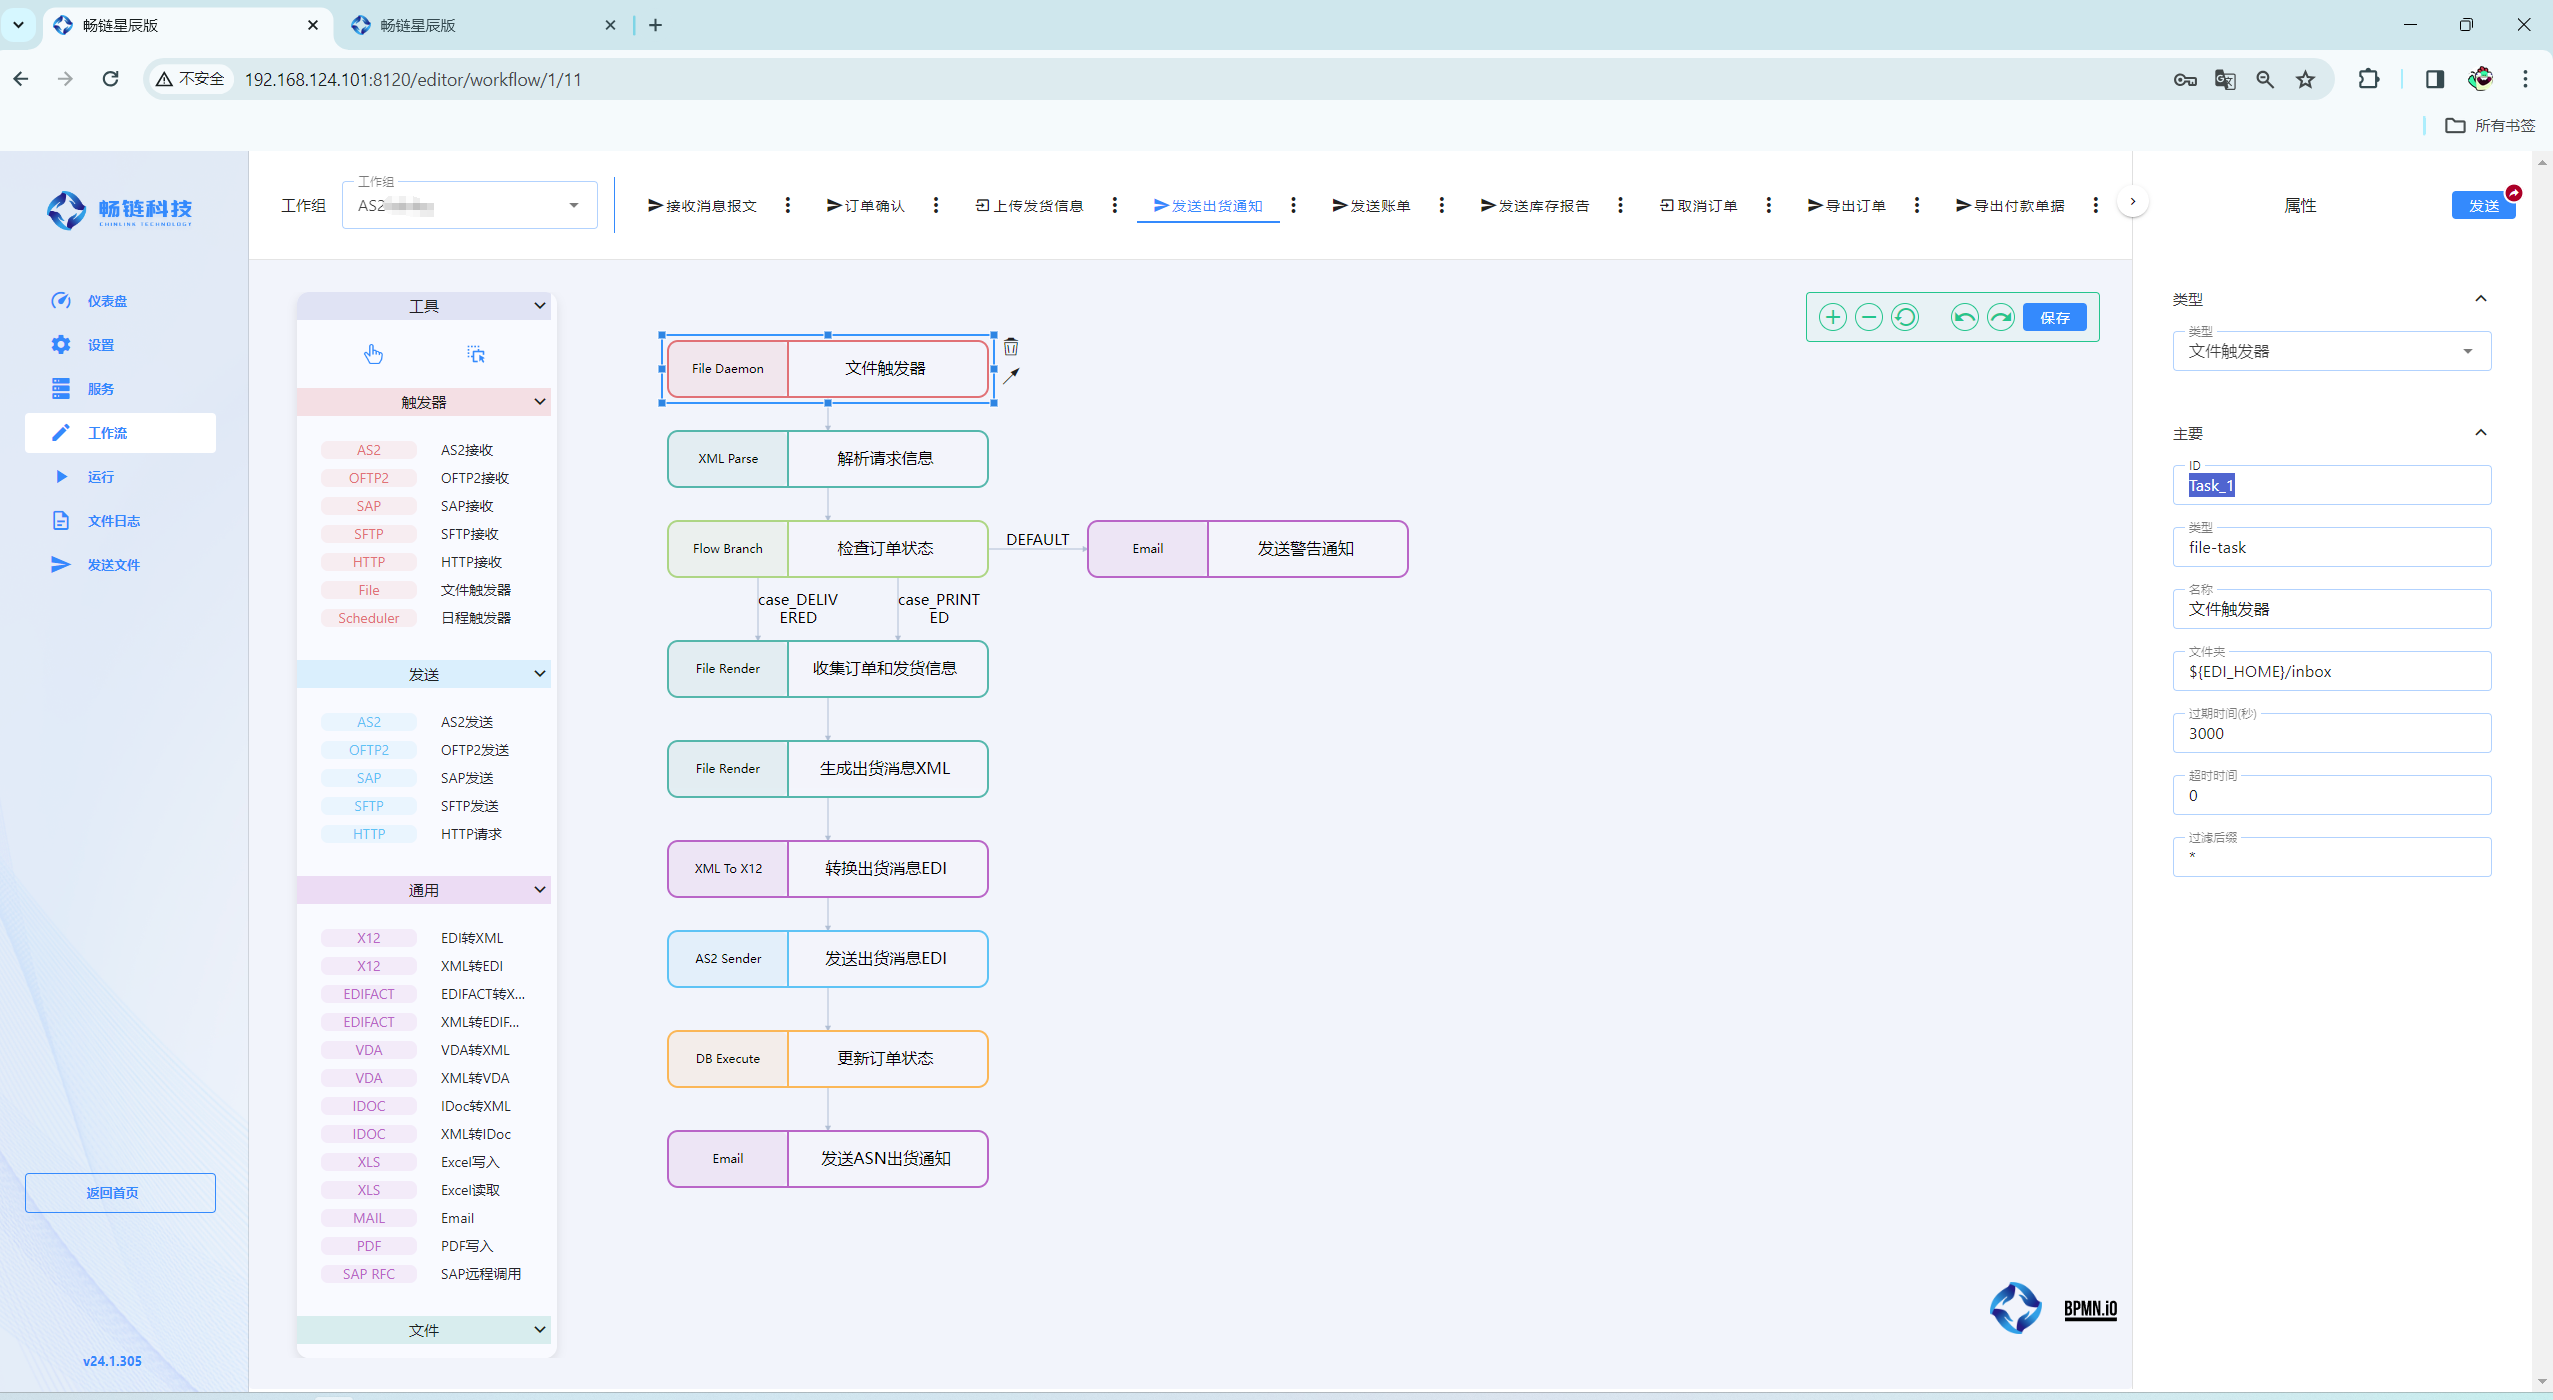This screenshot has width=2553, height=1400.
Task: Collapse the 触发器 palette section
Action: tap(539, 402)
